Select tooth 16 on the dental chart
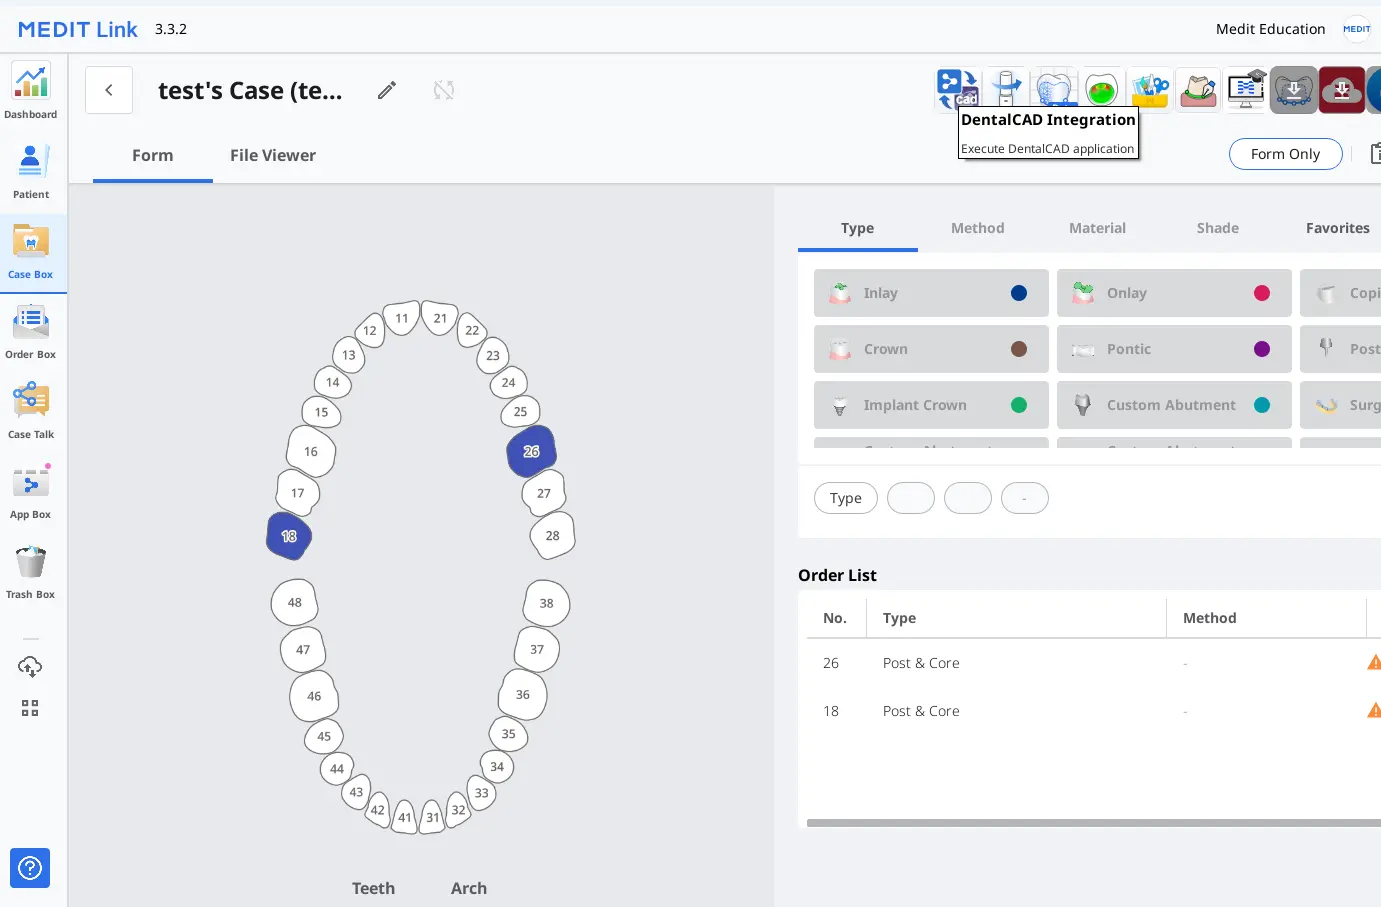Viewport: 1381px width, 907px height. (311, 452)
